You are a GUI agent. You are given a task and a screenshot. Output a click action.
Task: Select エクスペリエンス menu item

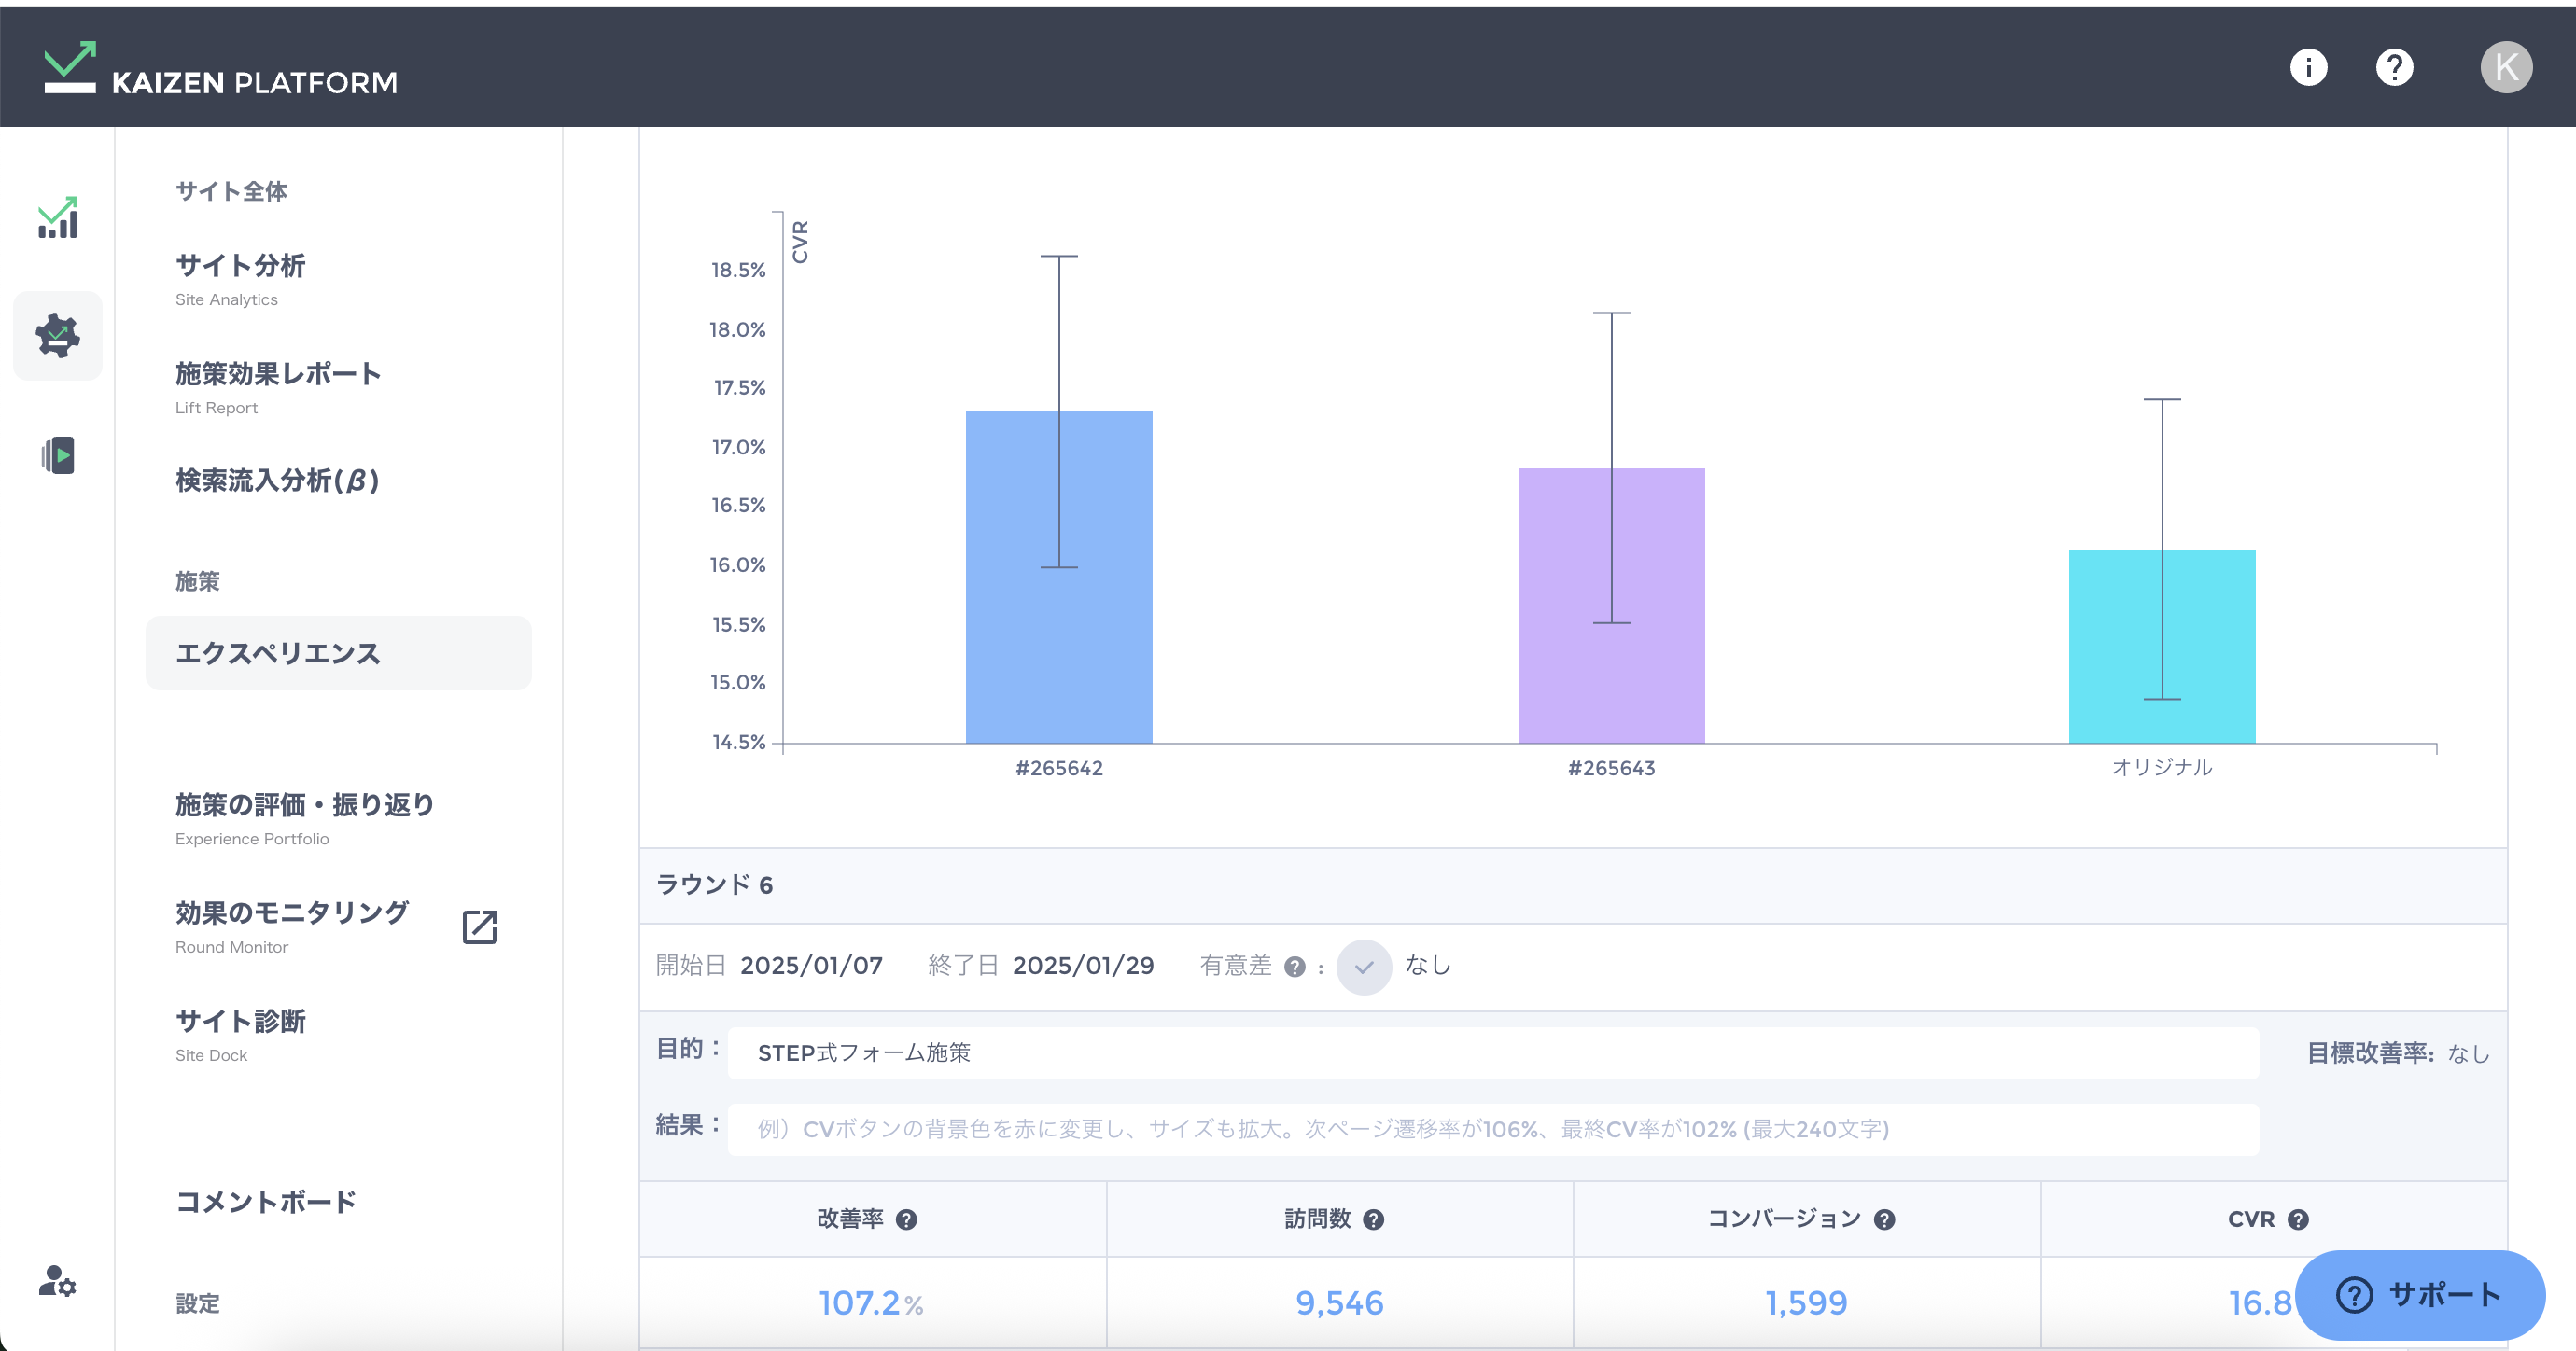pos(338,653)
